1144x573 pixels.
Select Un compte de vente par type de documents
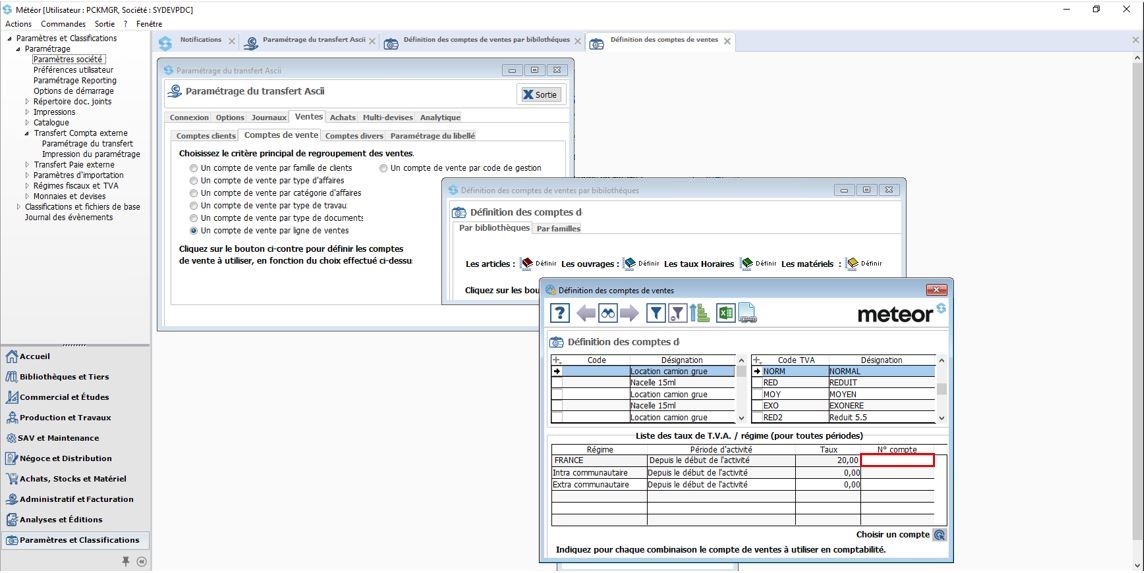pos(193,218)
